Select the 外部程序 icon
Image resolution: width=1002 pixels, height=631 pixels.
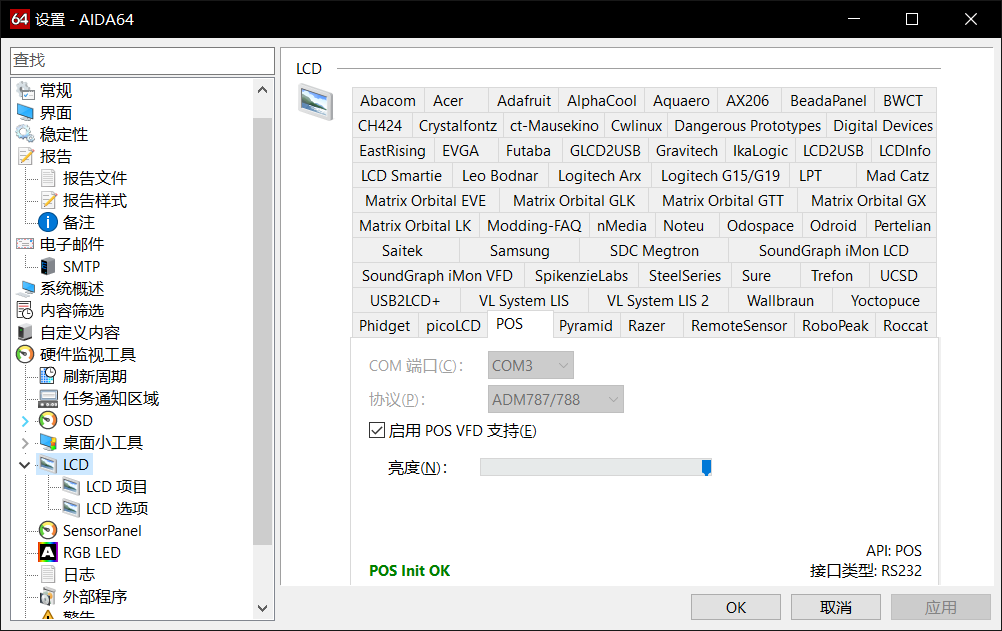pos(48,596)
